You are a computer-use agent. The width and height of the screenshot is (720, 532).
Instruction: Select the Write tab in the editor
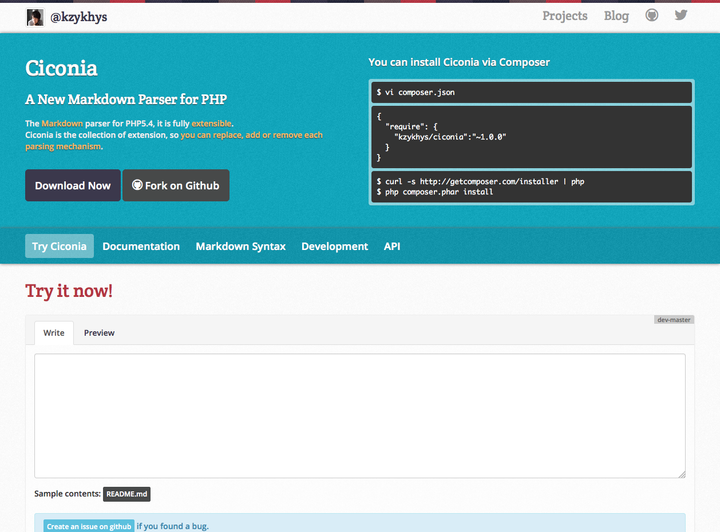(54, 333)
